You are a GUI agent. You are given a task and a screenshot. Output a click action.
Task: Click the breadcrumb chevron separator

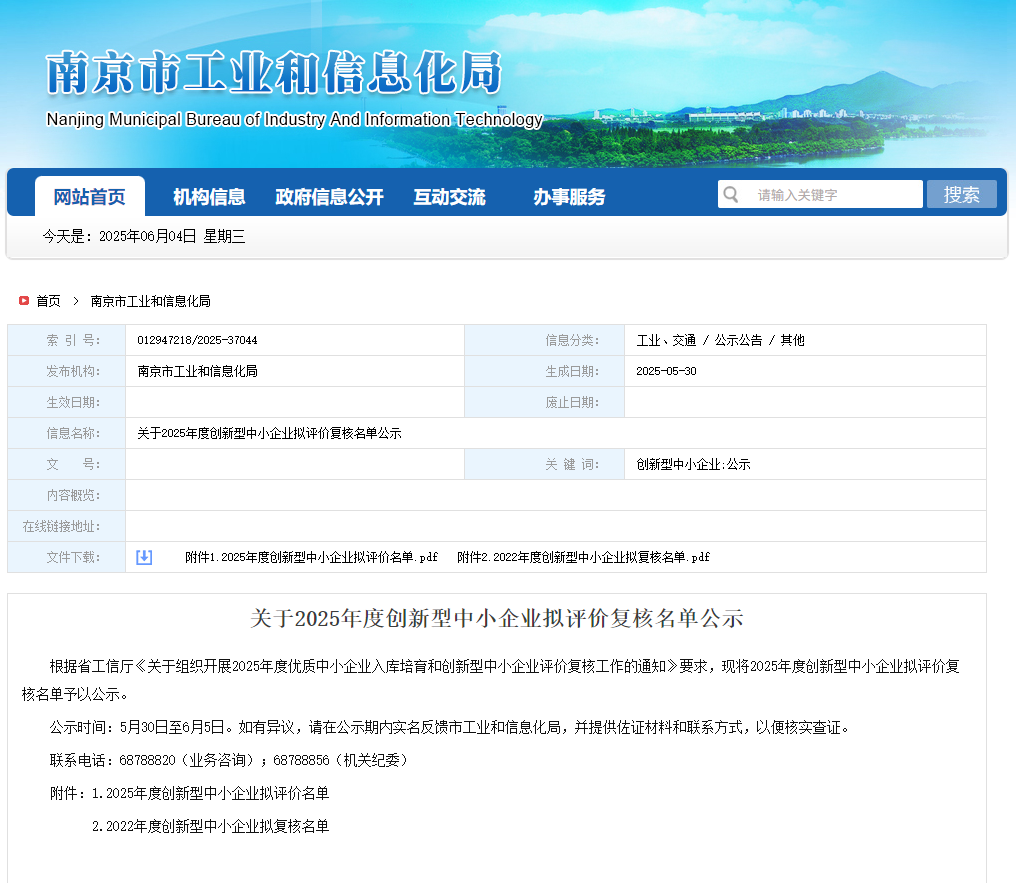point(76,300)
